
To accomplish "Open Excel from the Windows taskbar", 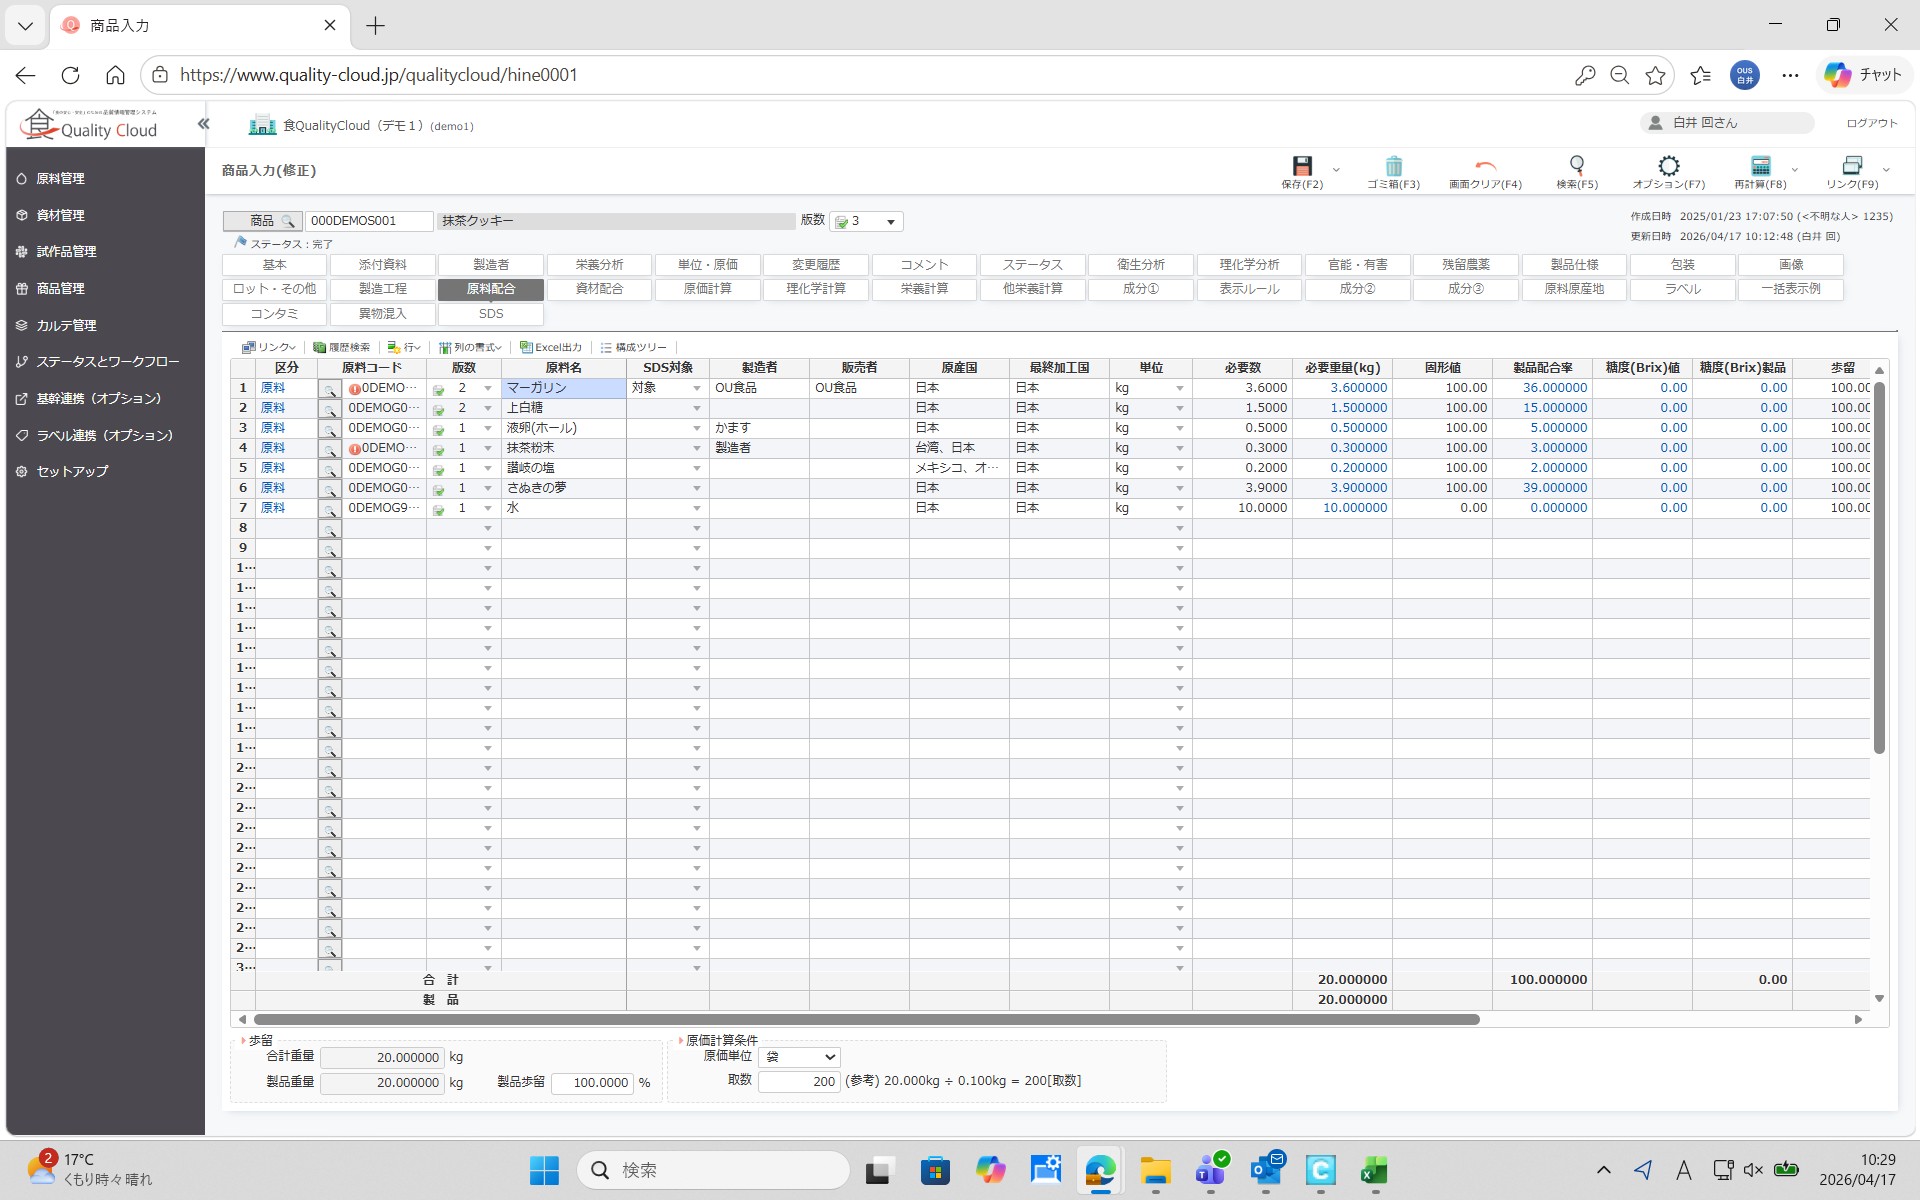I will [1374, 1170].
